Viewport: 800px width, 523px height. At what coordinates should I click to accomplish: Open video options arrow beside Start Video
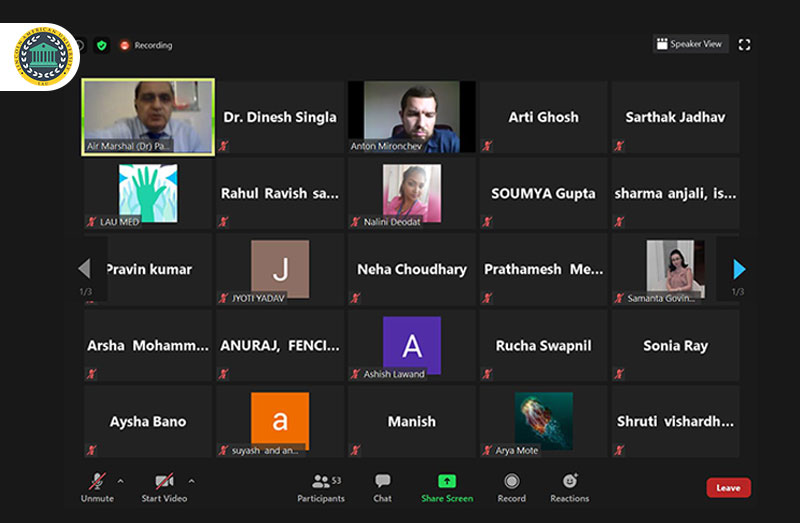(191, 481)
